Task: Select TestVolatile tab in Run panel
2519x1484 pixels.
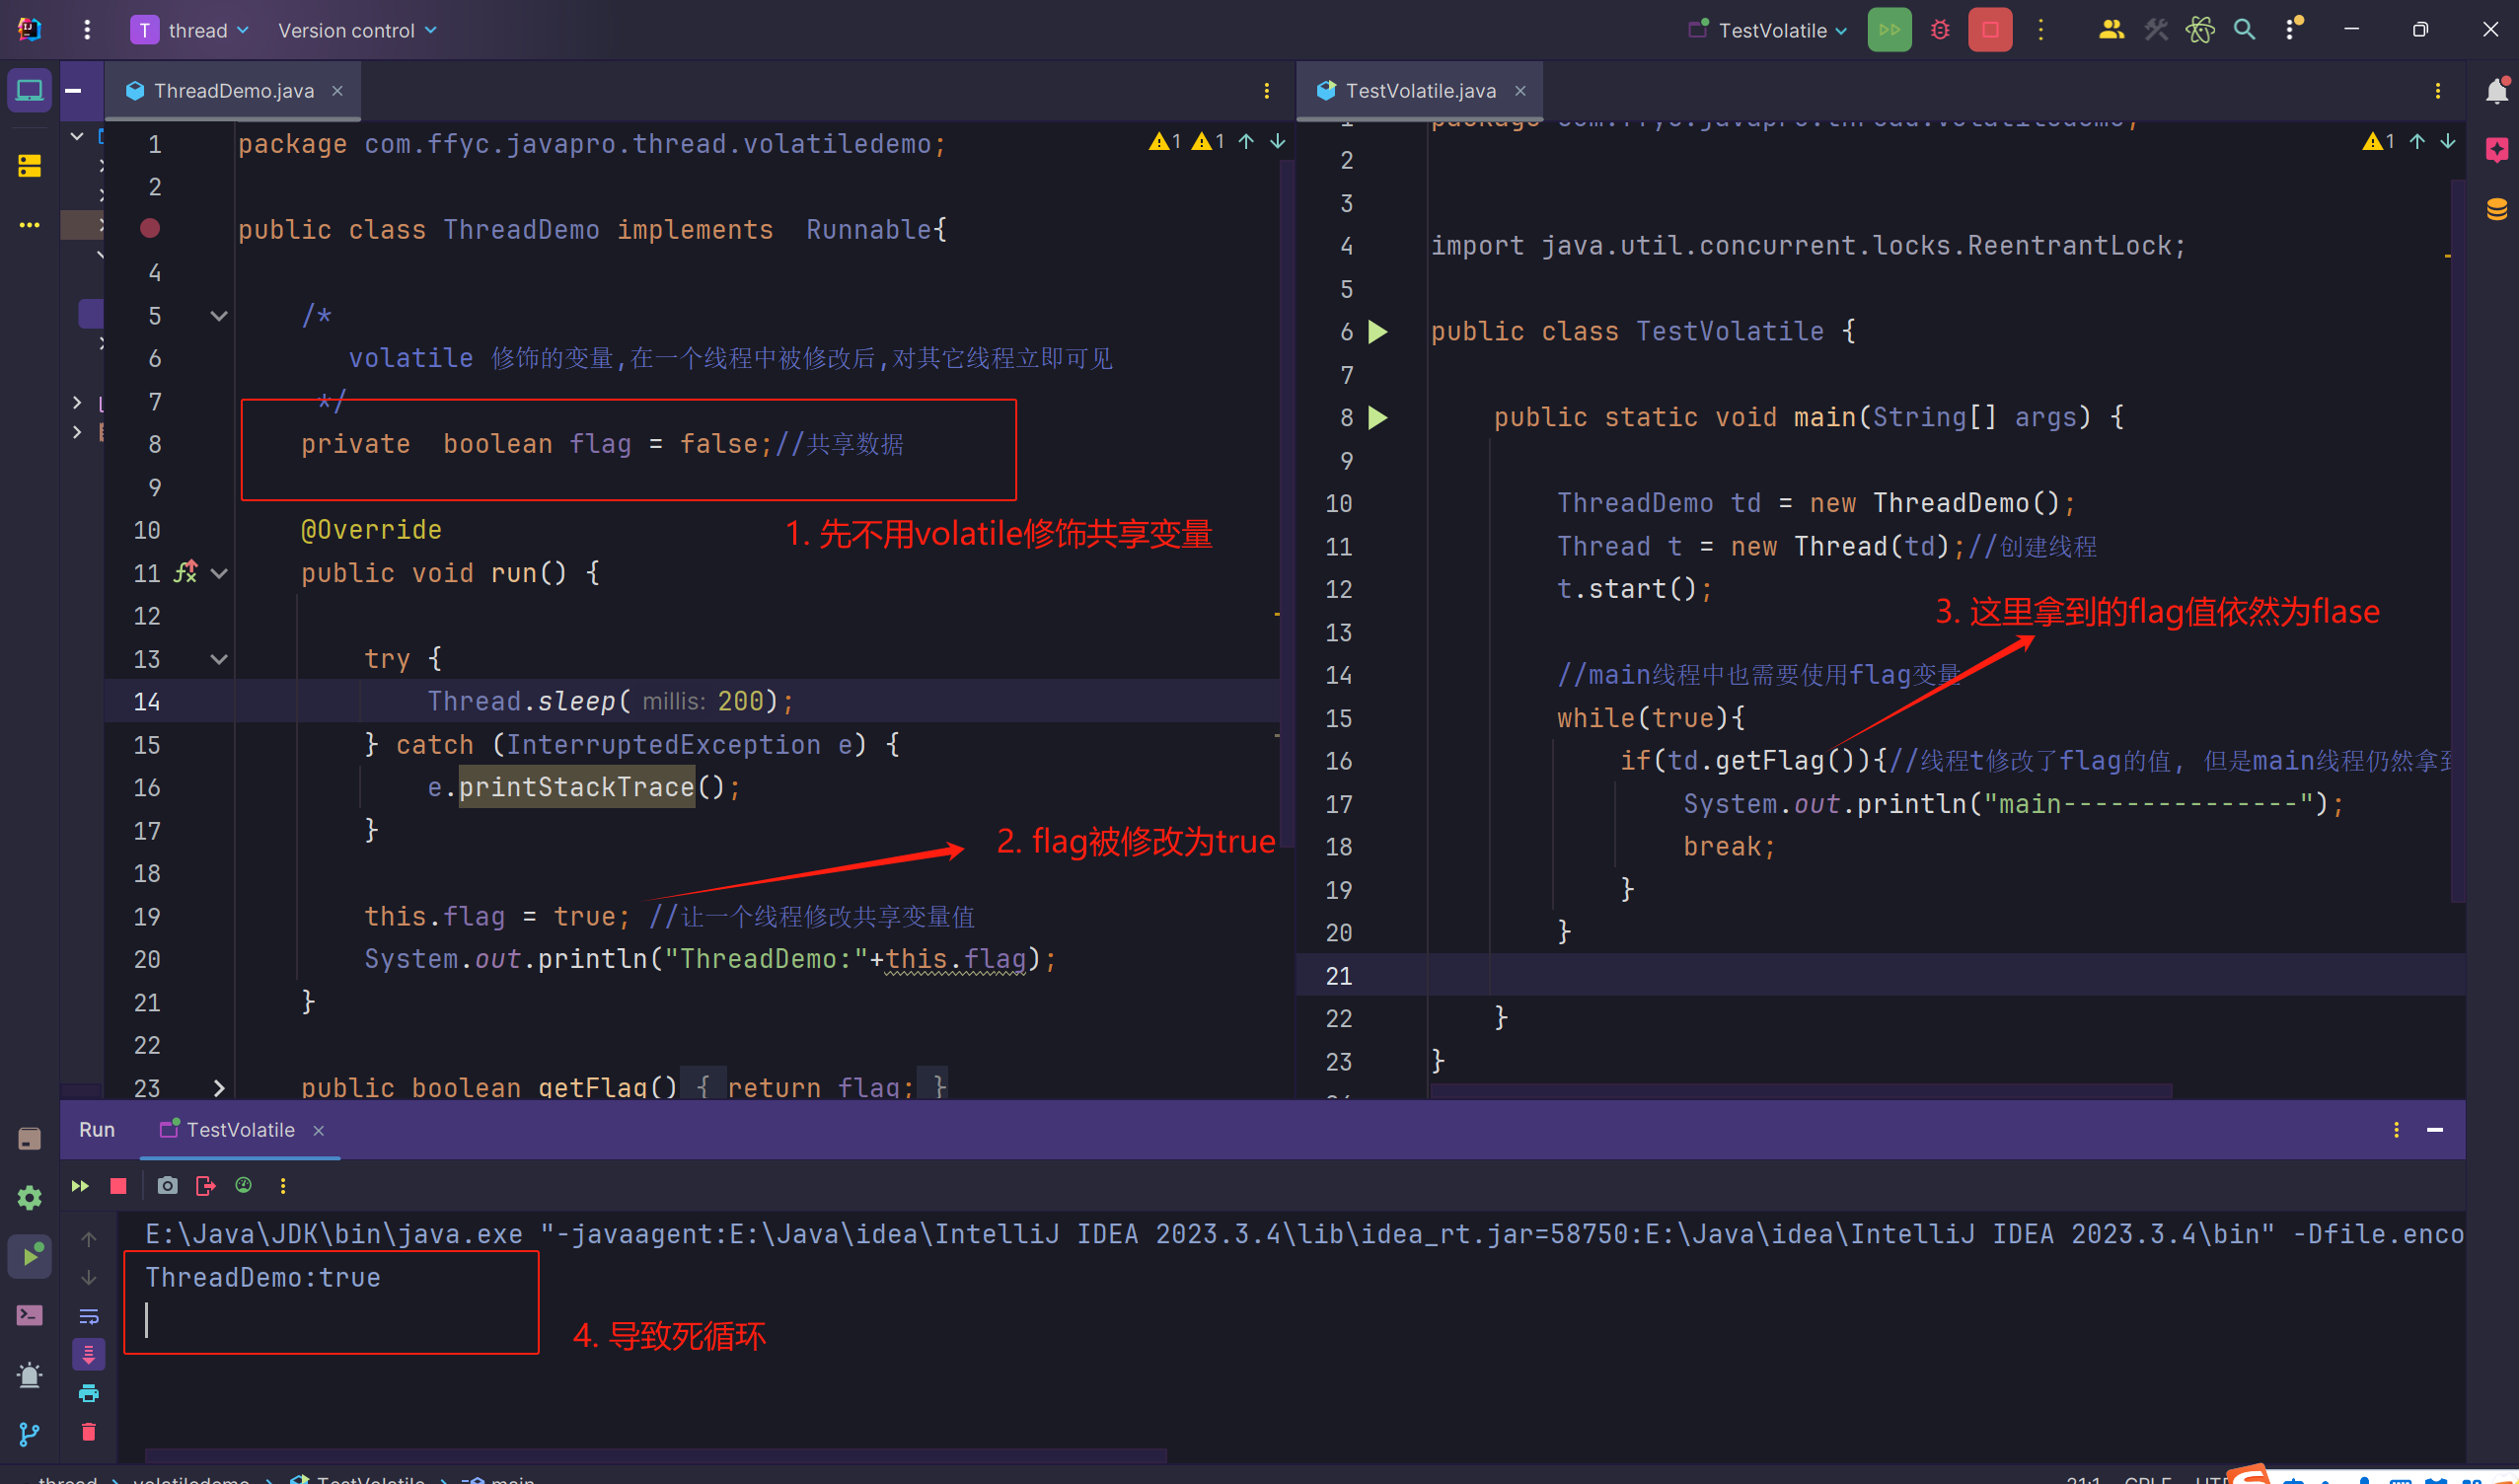Action: click(x=240, y=1130)
